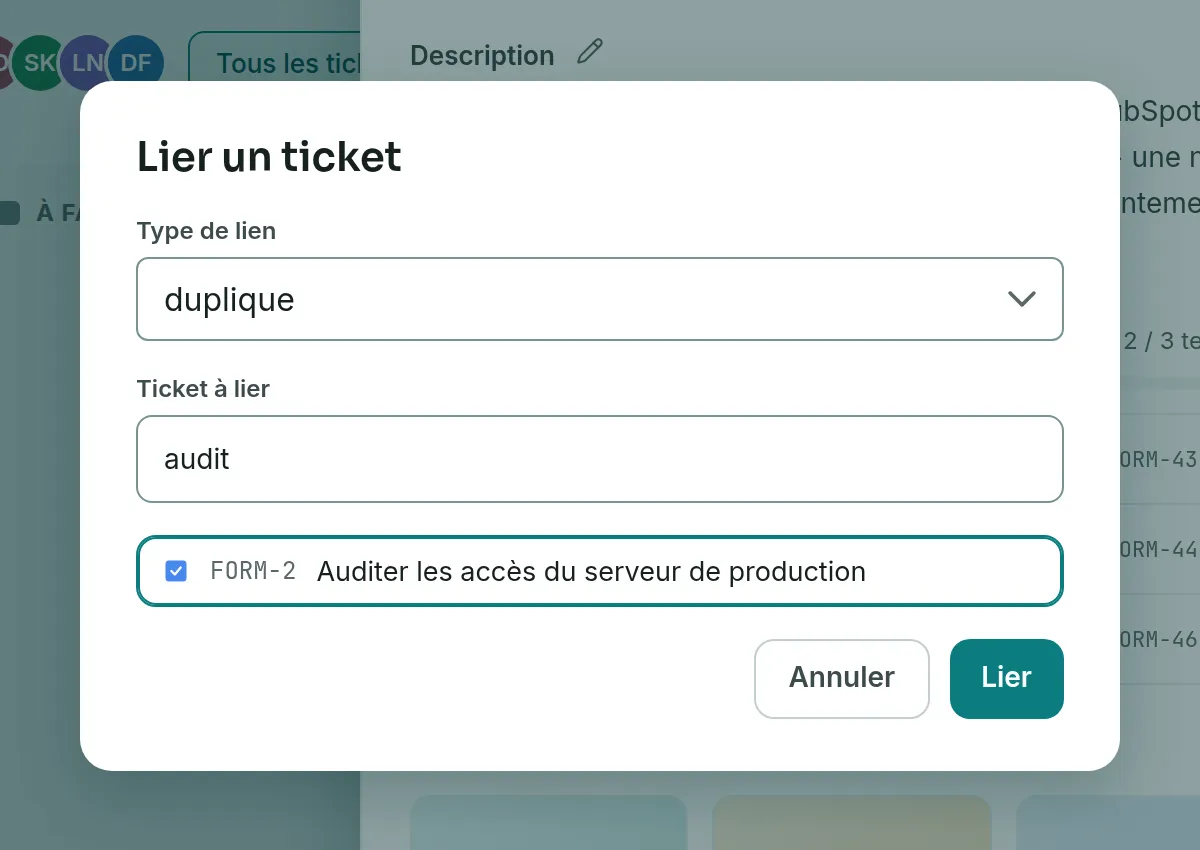Screen dimensions: 1200x850
Task: Uncheck the FORM-2 ticket checkbox
Action: 176,571
